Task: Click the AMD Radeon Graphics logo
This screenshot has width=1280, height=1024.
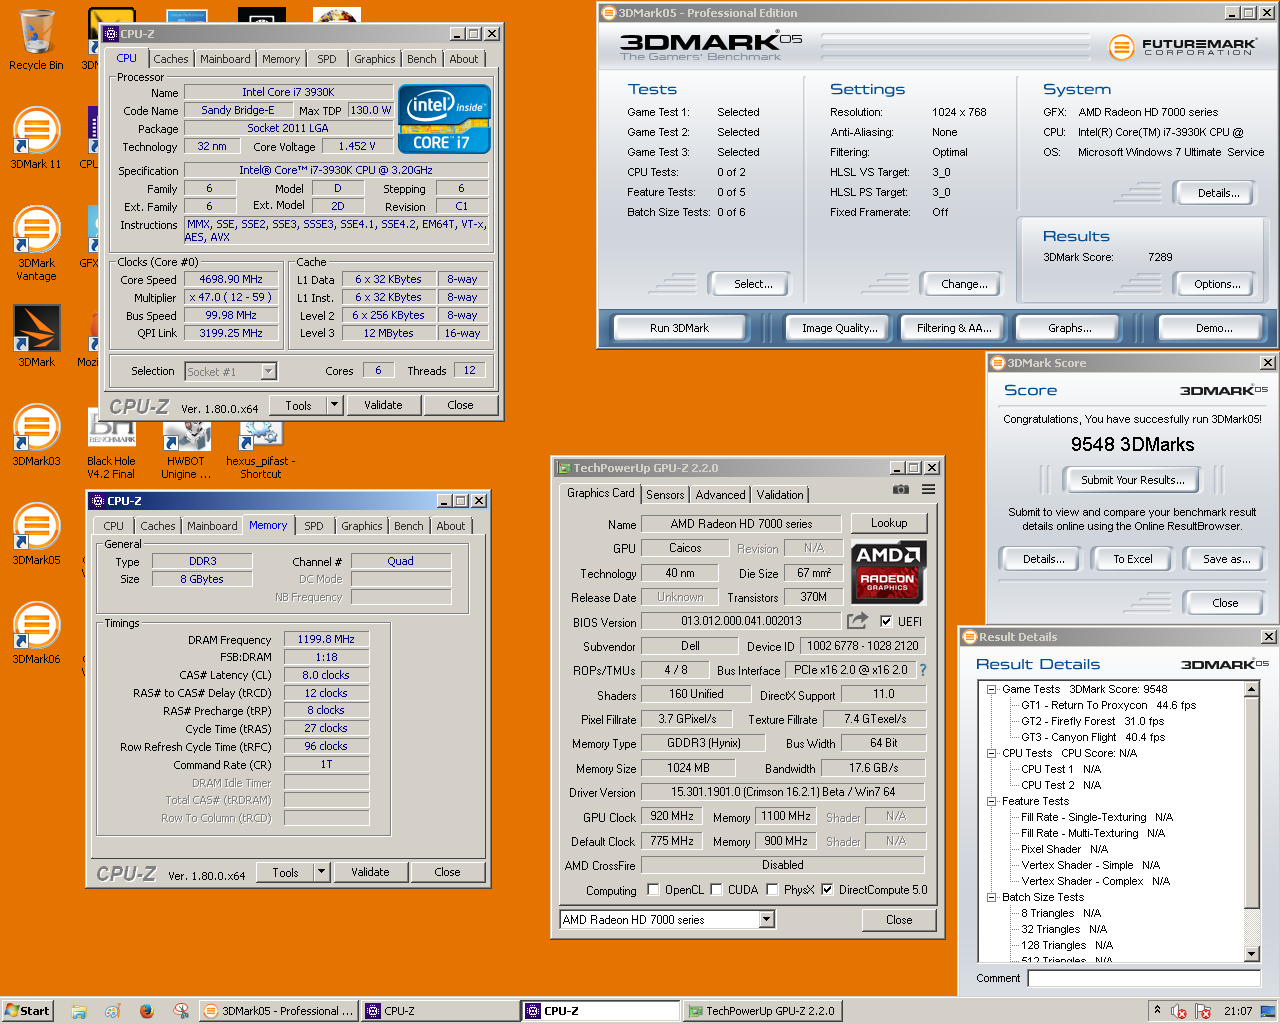Action: tap(888, 572)
